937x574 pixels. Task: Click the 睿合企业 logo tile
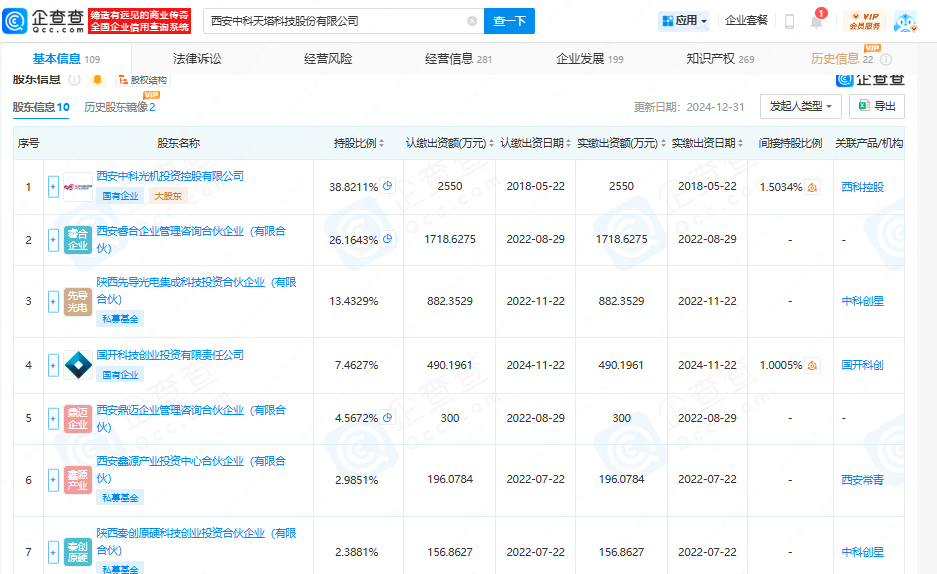(78, 240)
